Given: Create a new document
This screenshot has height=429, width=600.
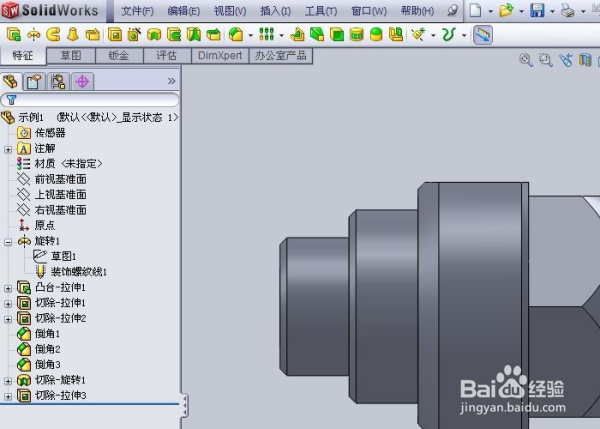Looking at the screenshot, I should [475, 10].
